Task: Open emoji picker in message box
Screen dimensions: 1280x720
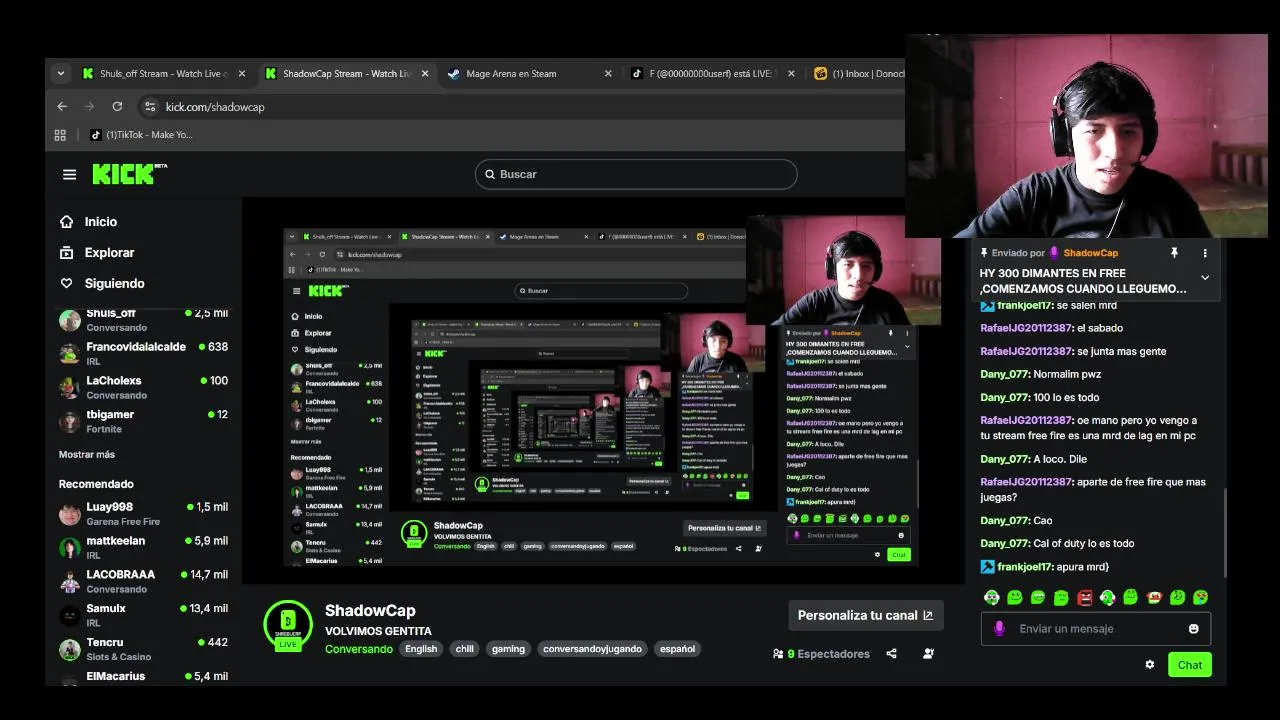Action: point(1193,629)
